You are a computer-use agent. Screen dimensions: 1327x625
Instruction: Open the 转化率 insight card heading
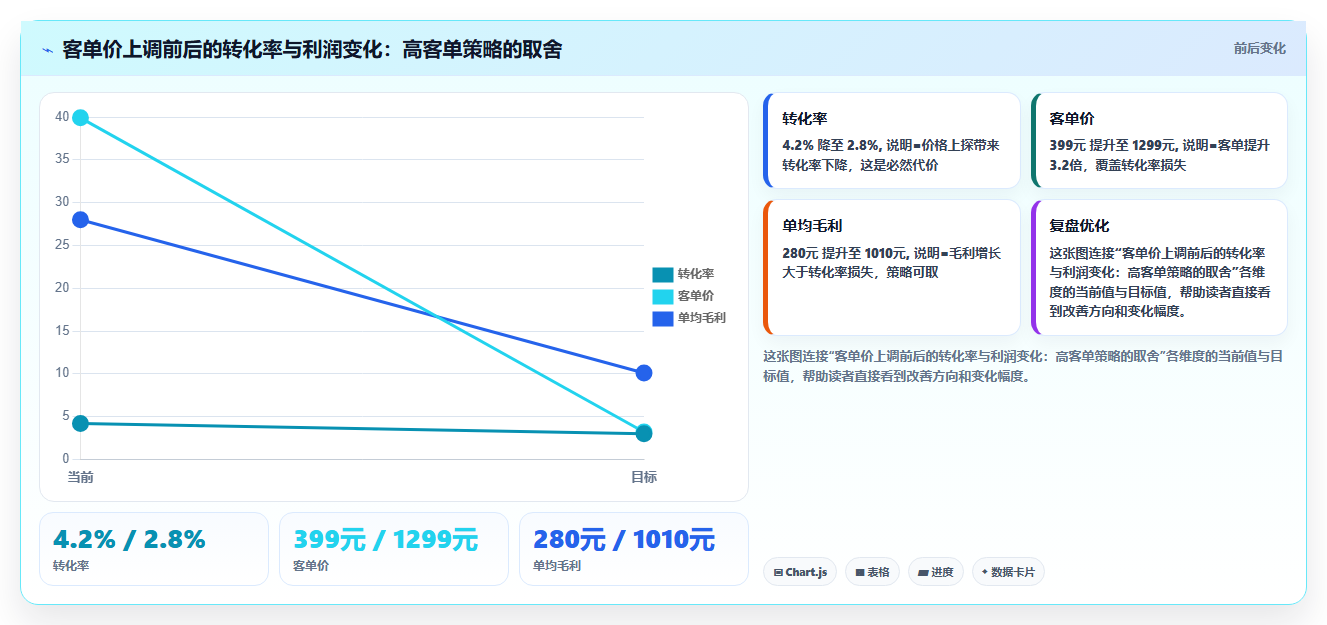[805, 118]
